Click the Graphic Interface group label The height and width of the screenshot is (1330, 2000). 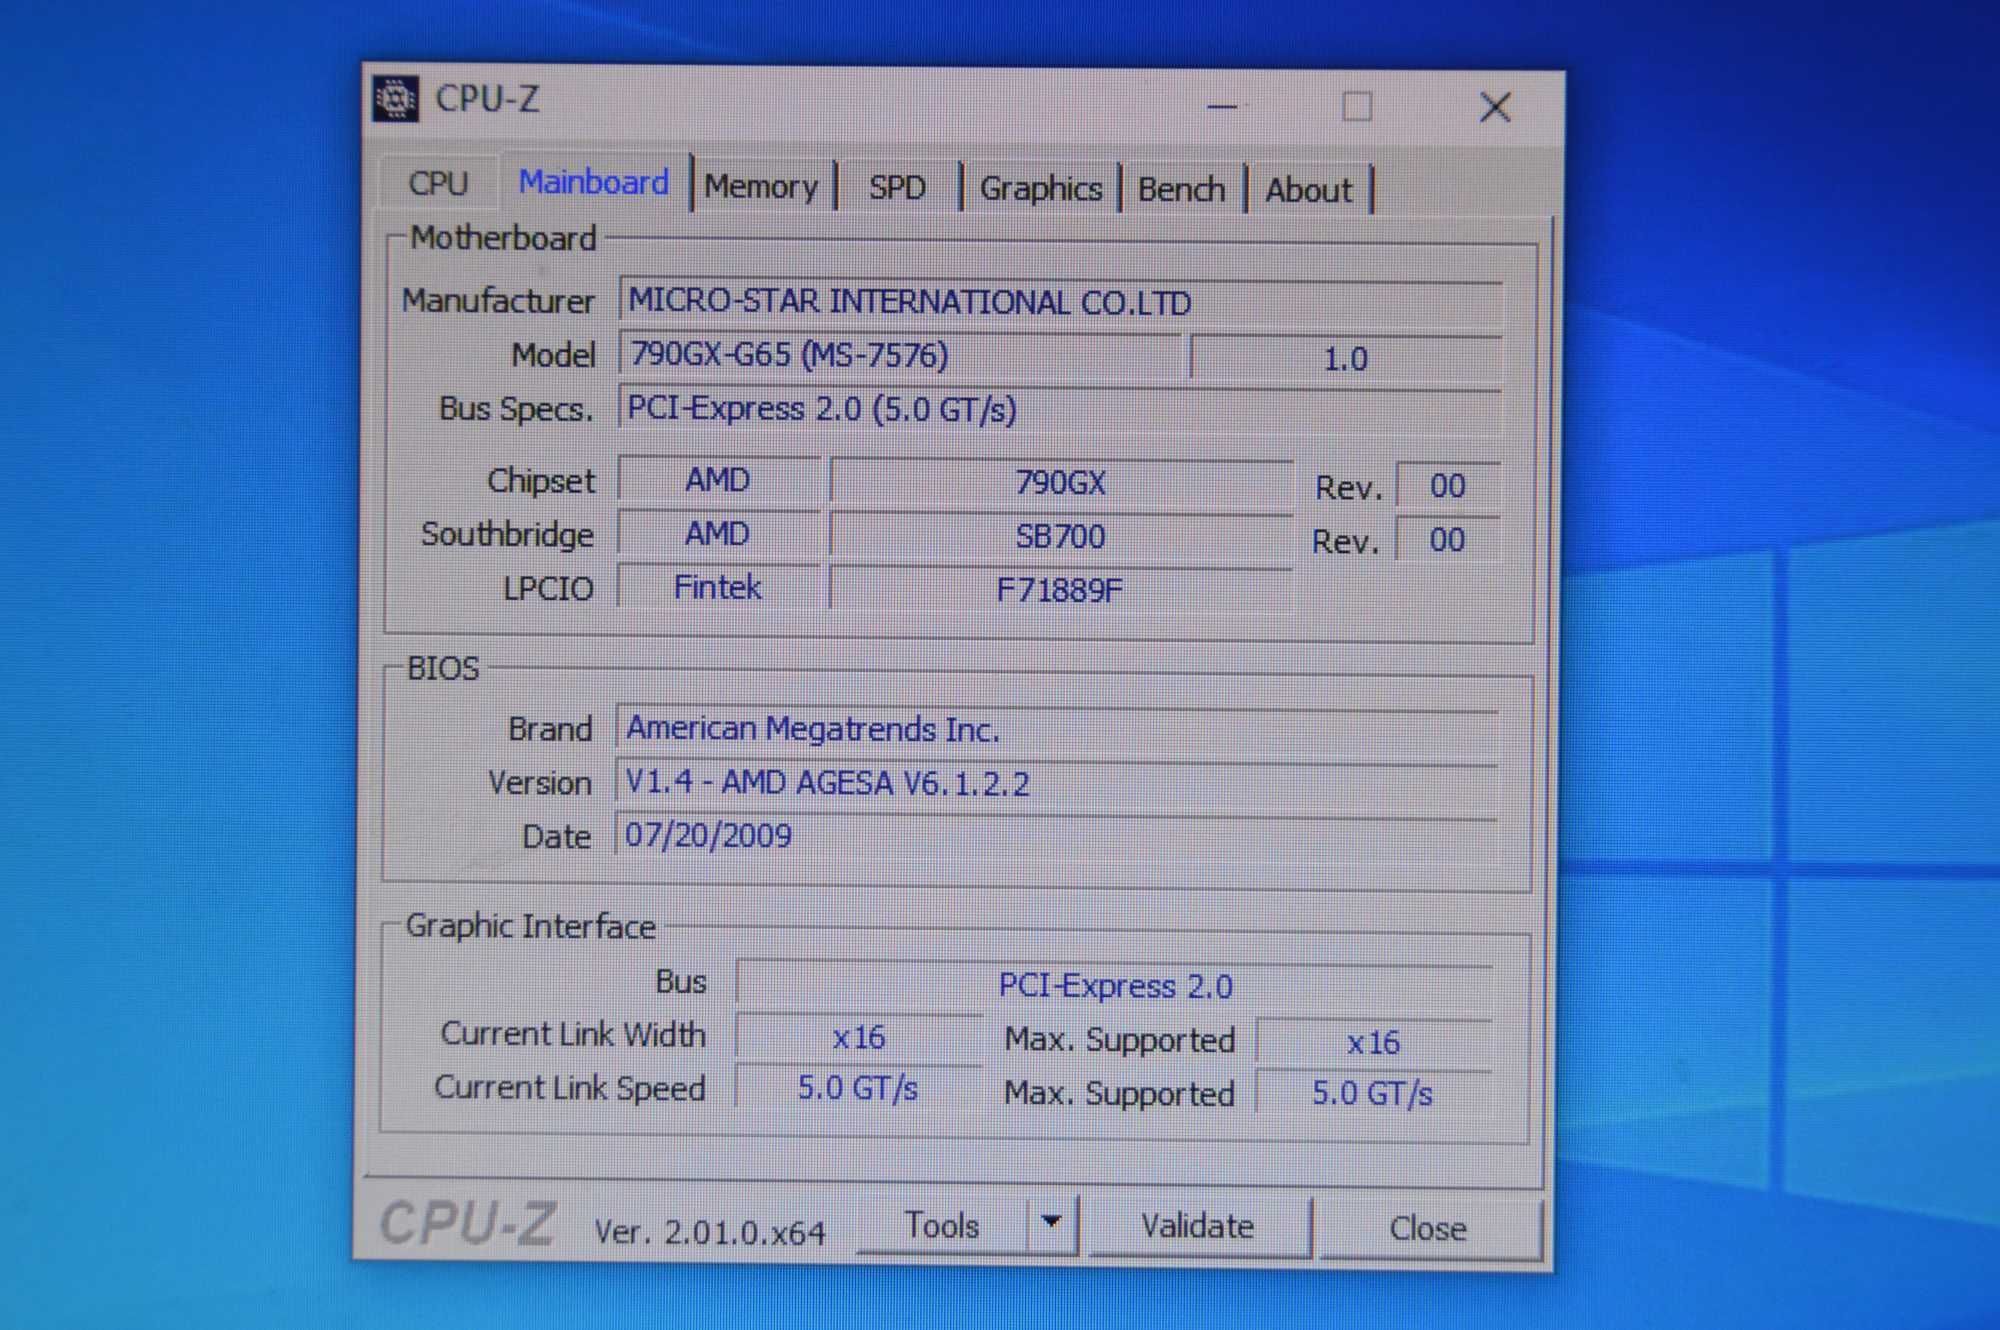coord(530,926)
